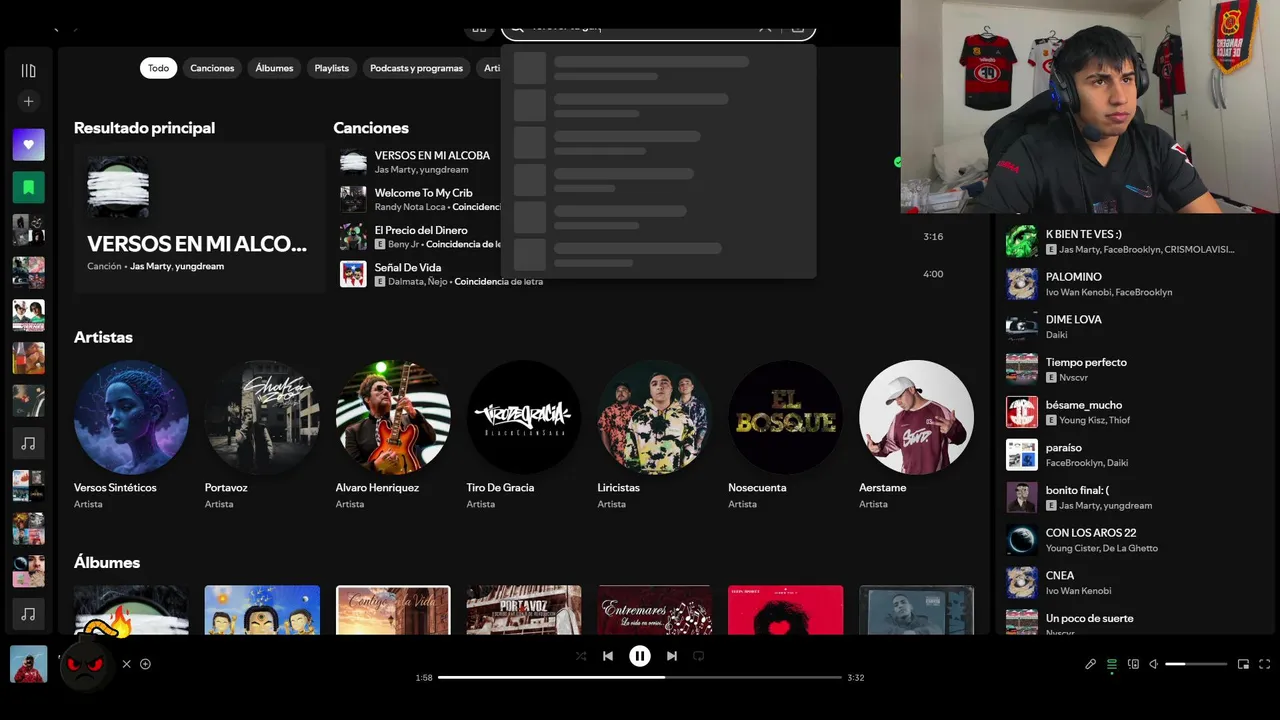Open the mini player icon
The width and height of the screenshot is (1280, 720).
pos(1243,664)
